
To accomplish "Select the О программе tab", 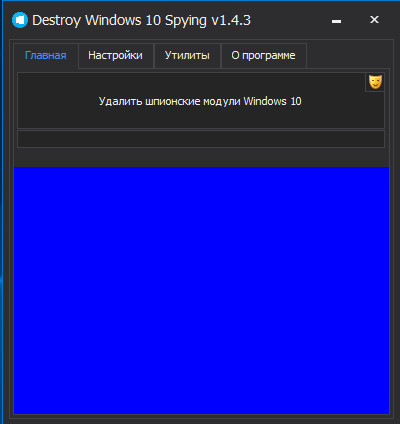I will click(263, 55).
